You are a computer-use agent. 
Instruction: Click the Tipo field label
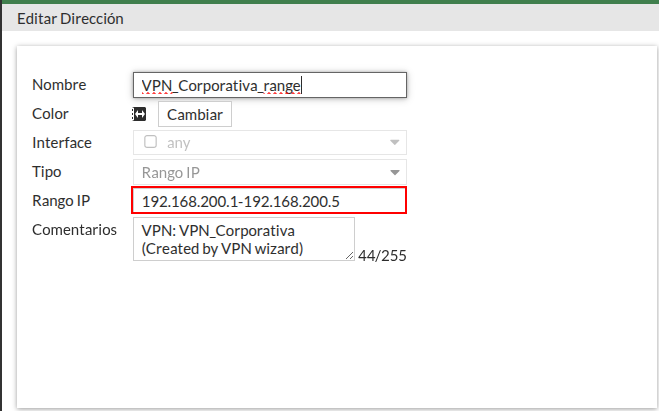coord(47,172)
